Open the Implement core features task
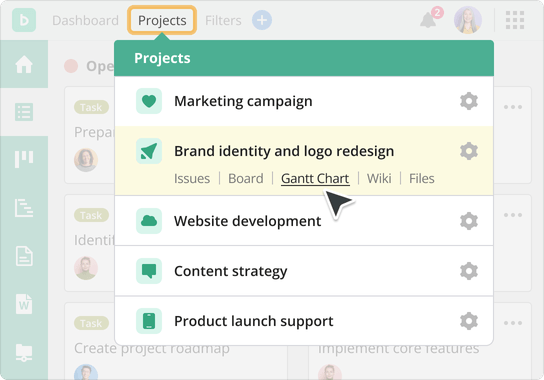544x380 pixels. coord(399,348)
